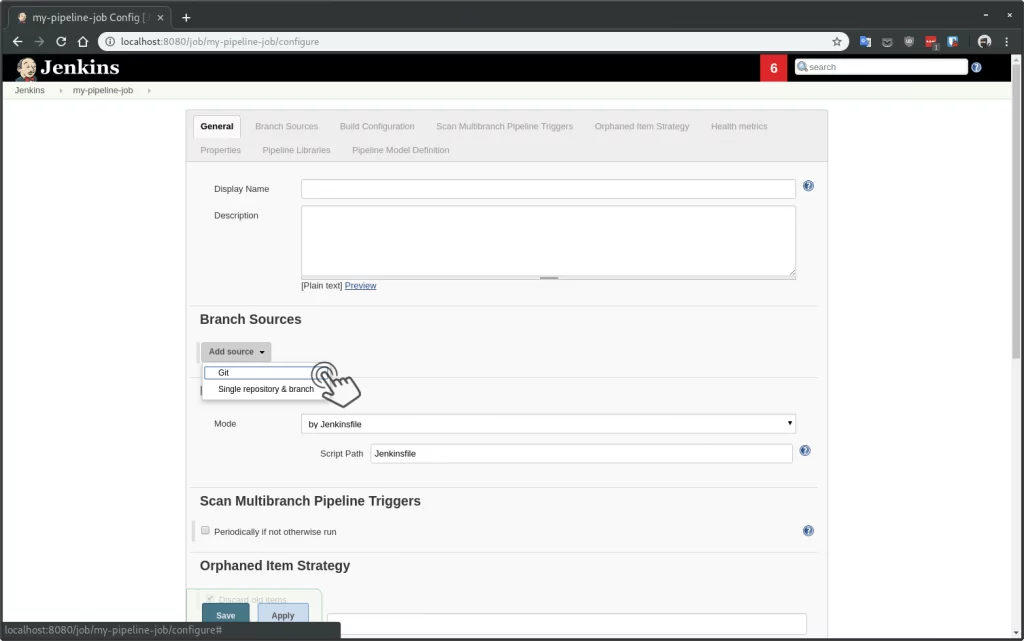Bookmark this page with star icon
1024x641 pixels.
[837, 42]
